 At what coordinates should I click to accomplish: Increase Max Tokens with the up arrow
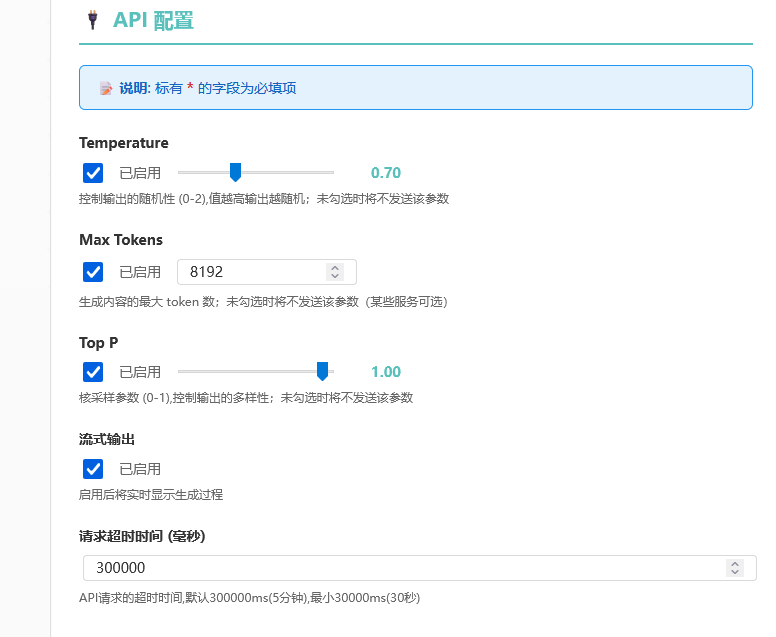(x=335, y=268)
